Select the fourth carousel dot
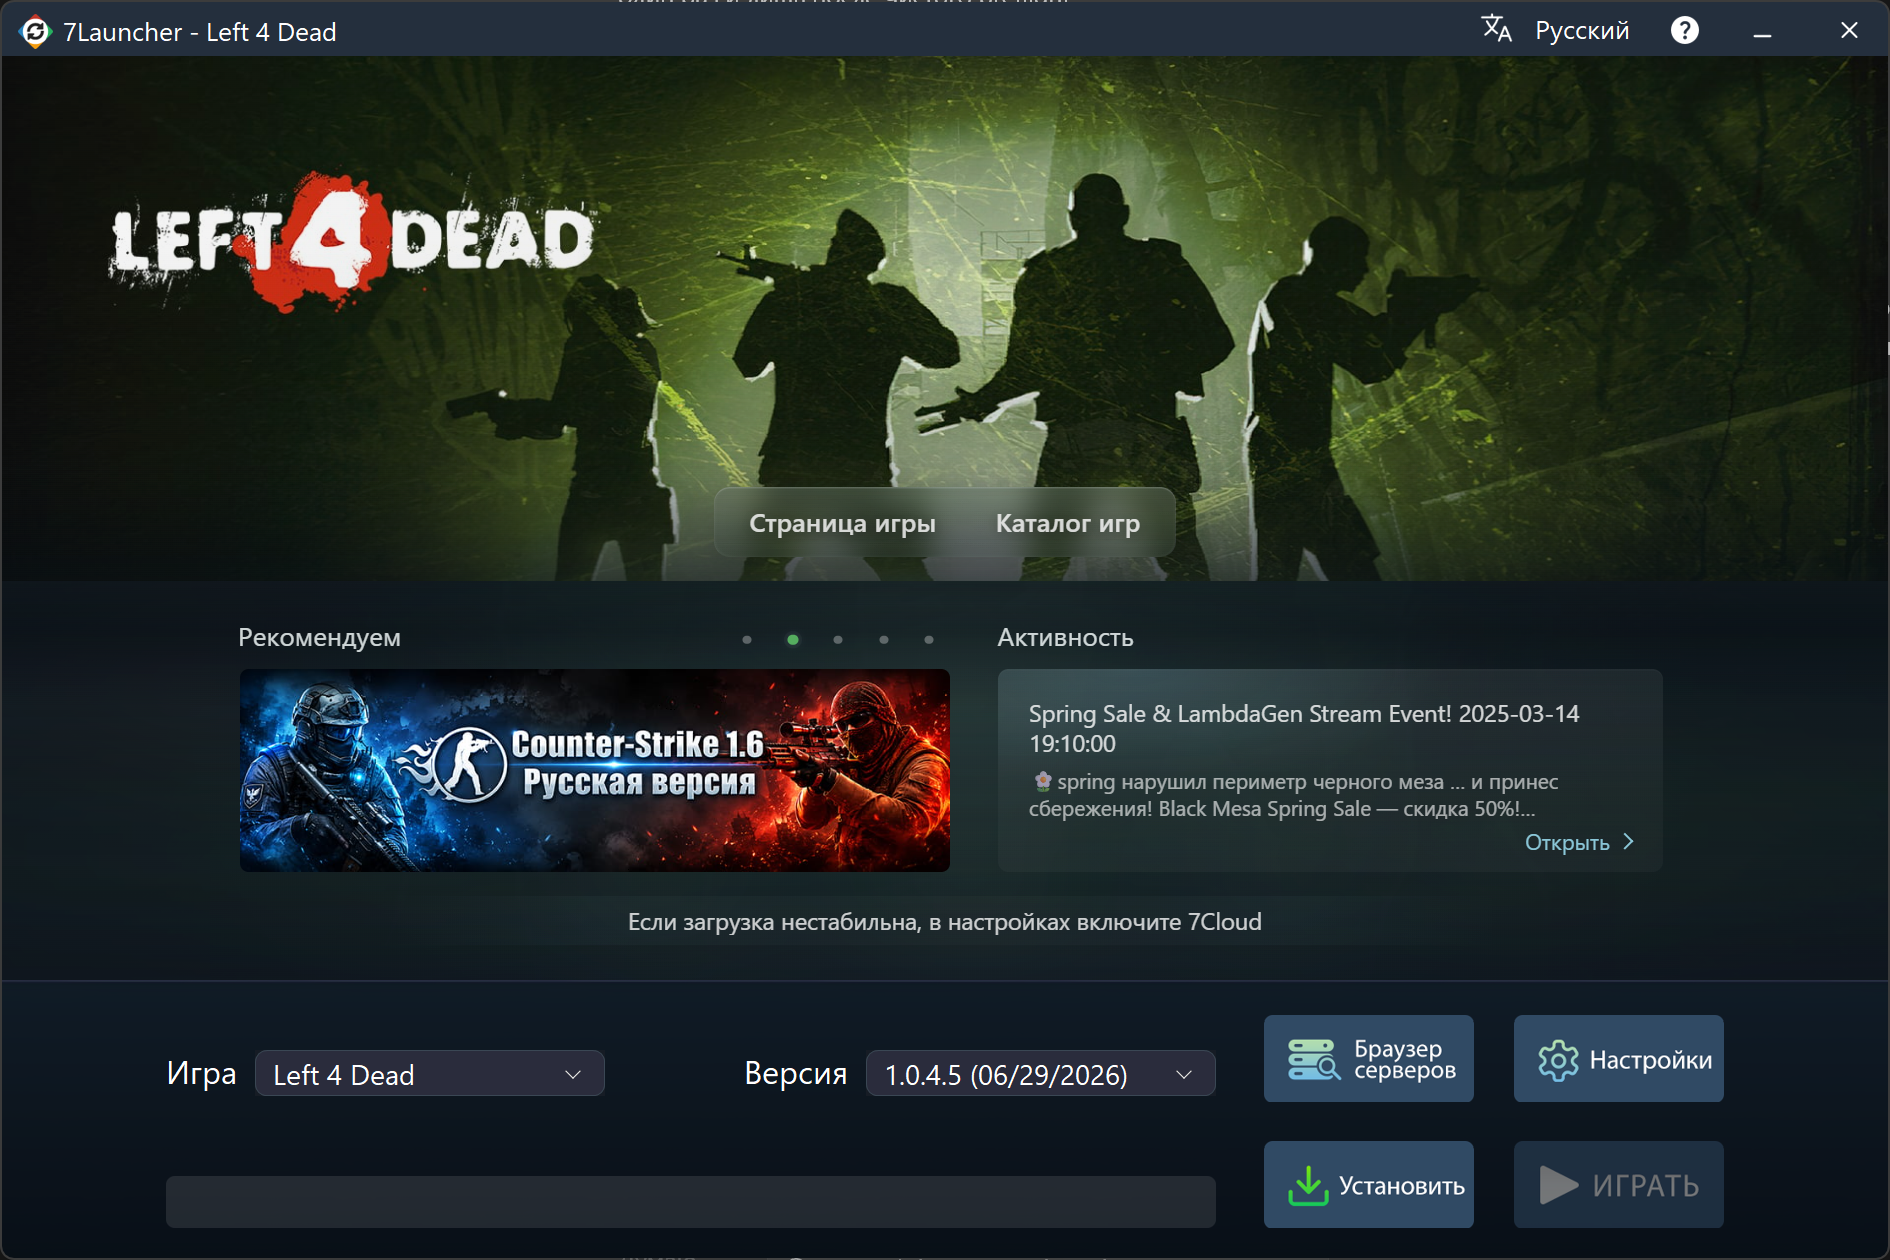This screenshot has width=1890, height=1260. pos(884,640)
